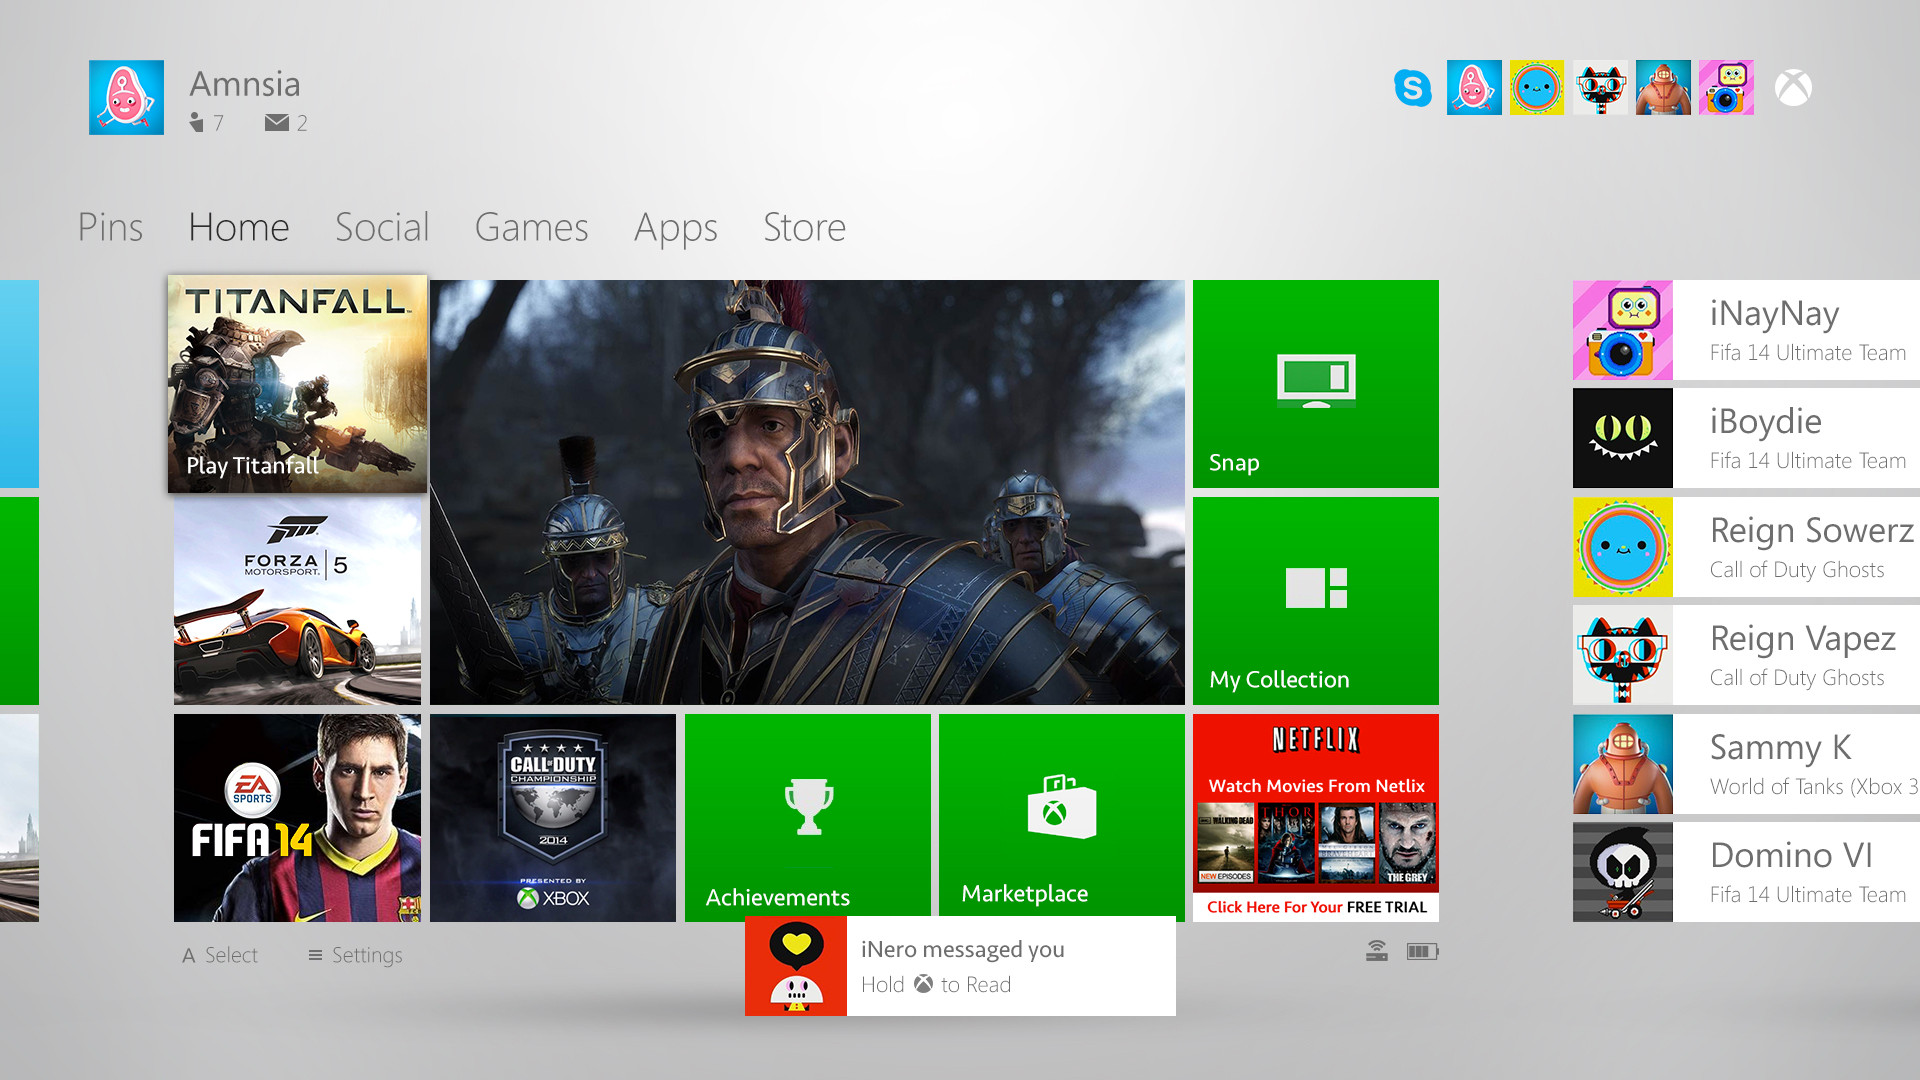Open iBoydie's black cat avatar
The width and height of the screenshot is (1920, 1080).
[1623, 438]
